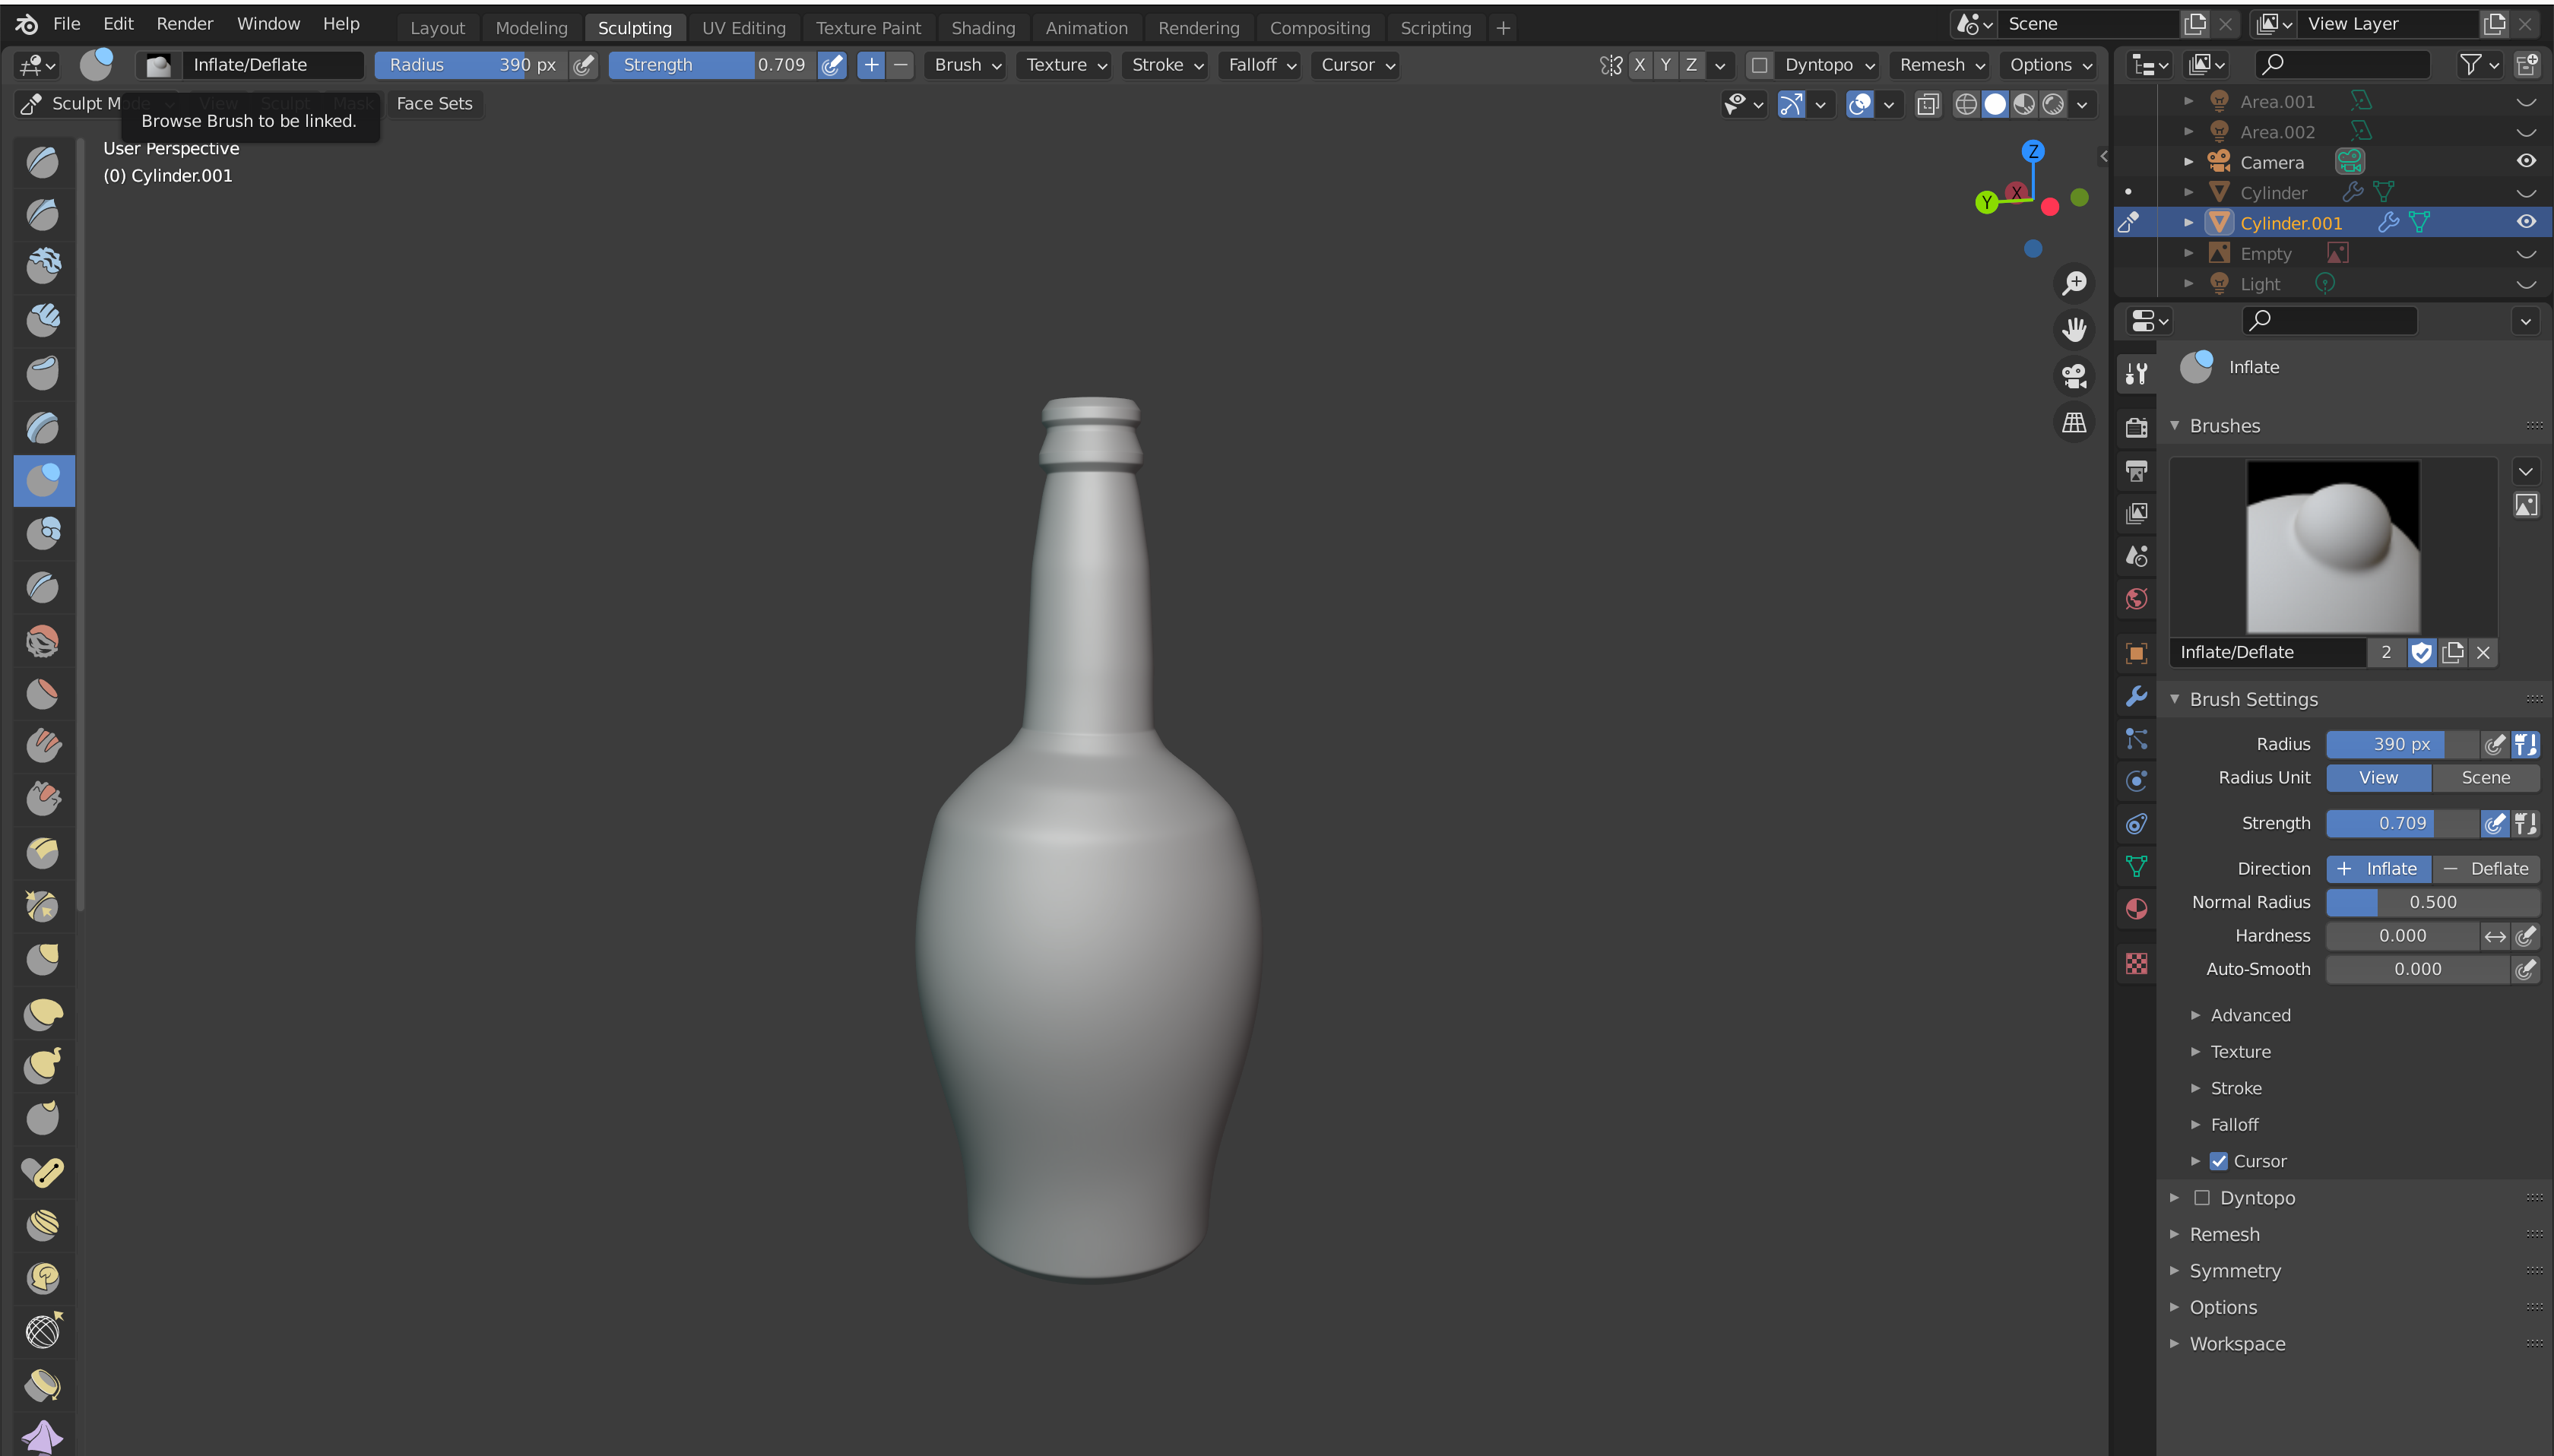Select the pan hand viewport icon
The image size is (2554, 1456).
[2074, 329]
